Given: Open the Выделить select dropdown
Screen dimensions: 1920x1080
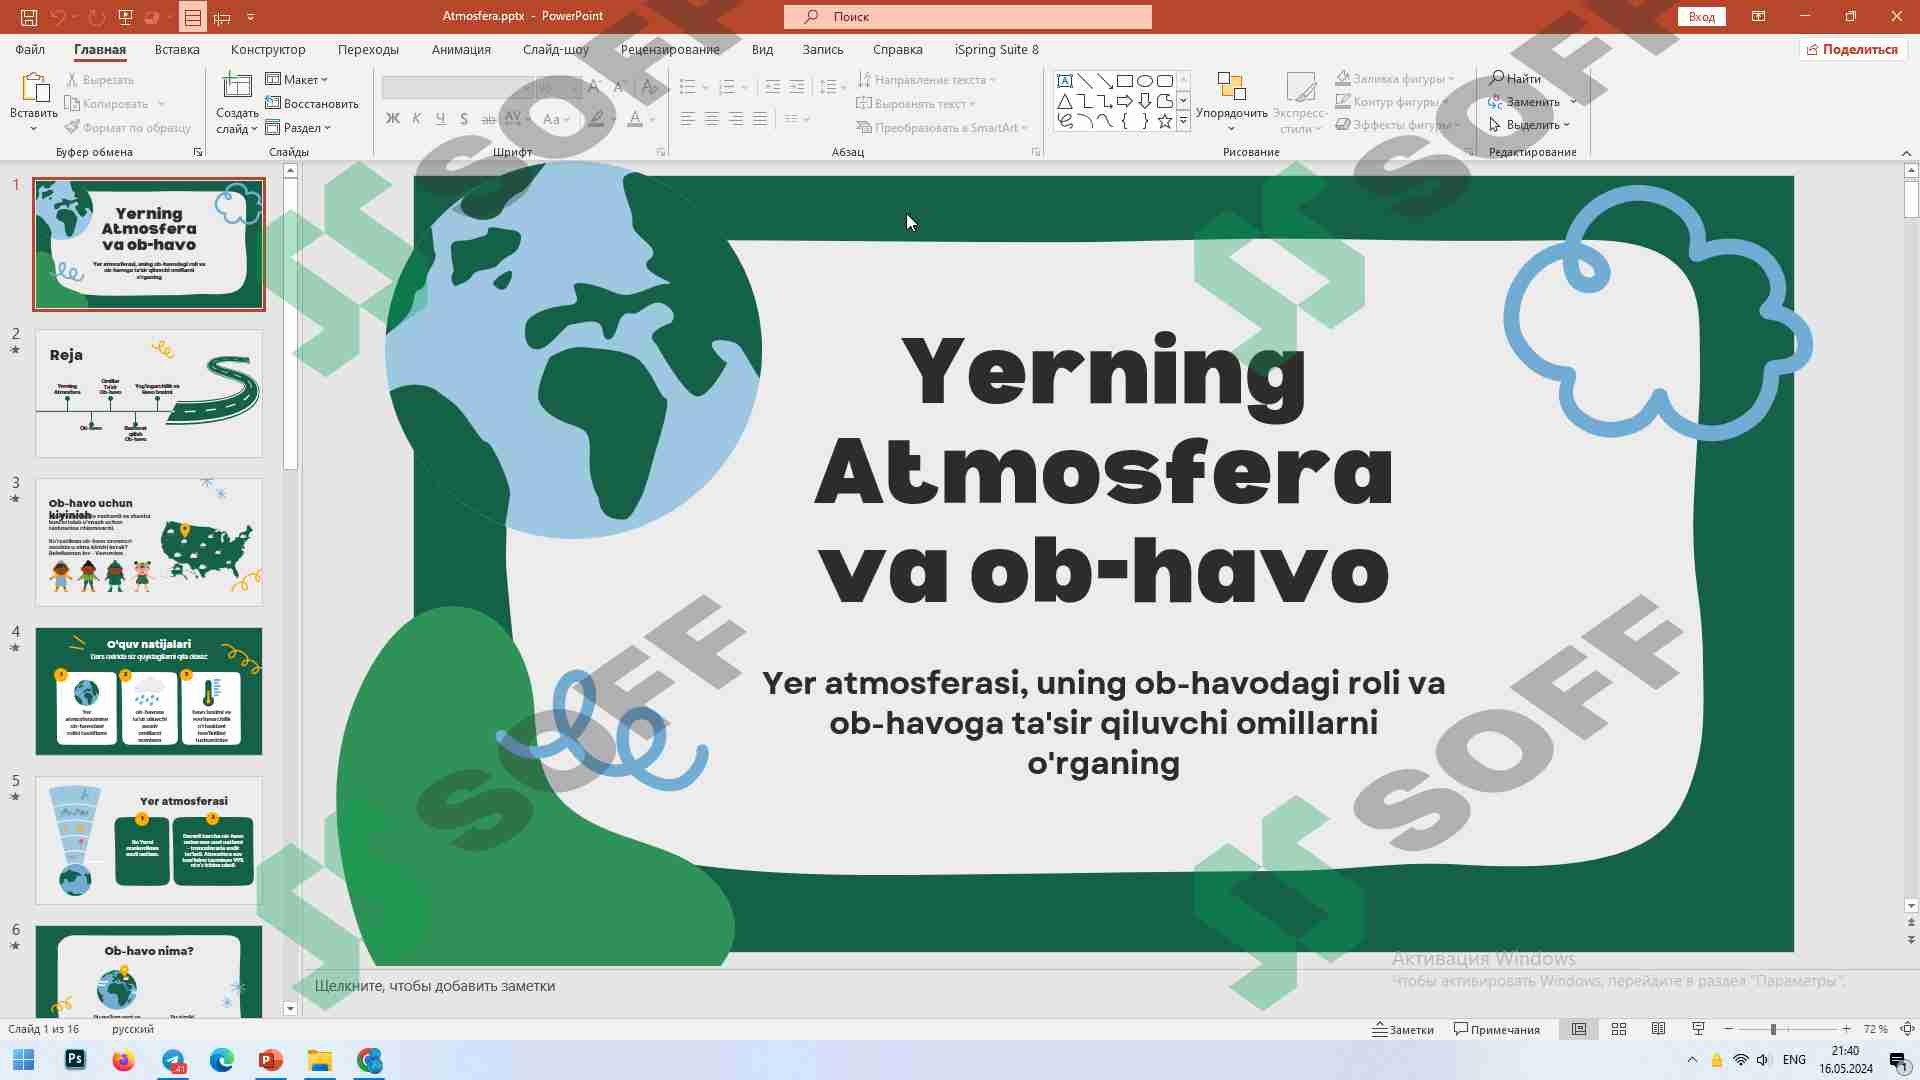Looking at the screenshot, I should pos(1530,125).
